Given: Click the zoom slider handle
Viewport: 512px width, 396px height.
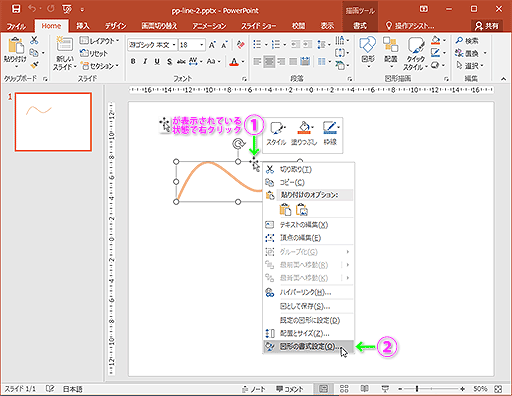Looking at the screenshot, I should tap(417, 389).
